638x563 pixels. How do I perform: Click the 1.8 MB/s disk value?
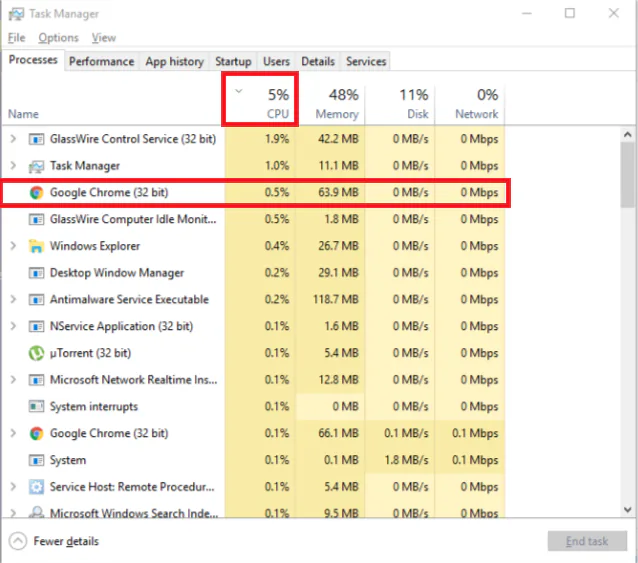[x=406, y=460]
